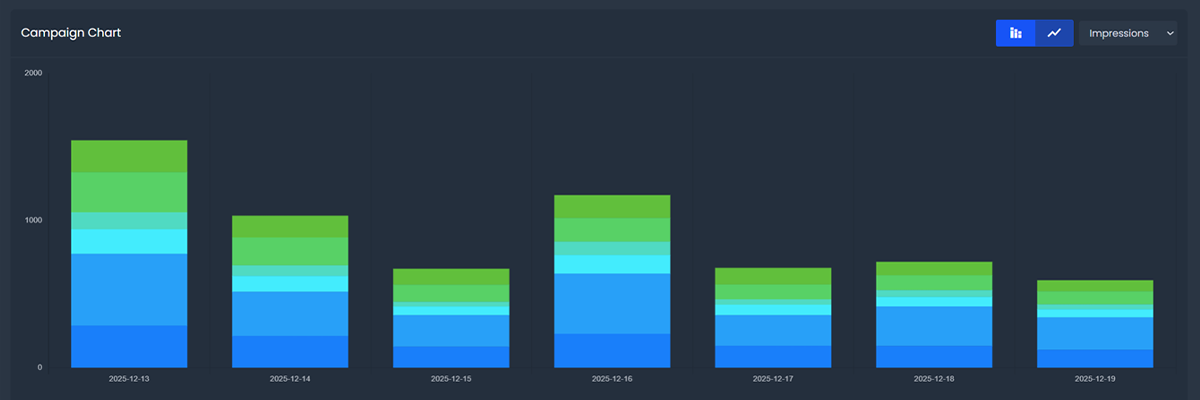This screenshot has height=400, width=1200.
Task: Click the medium blue segment of 2025-12-19 bar
Action: coord(1094,333)
